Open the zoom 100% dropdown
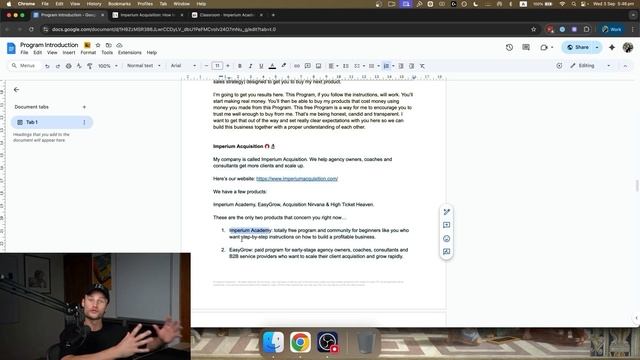The width and height of the screenshot is (640, 360). tap(108, 66)
